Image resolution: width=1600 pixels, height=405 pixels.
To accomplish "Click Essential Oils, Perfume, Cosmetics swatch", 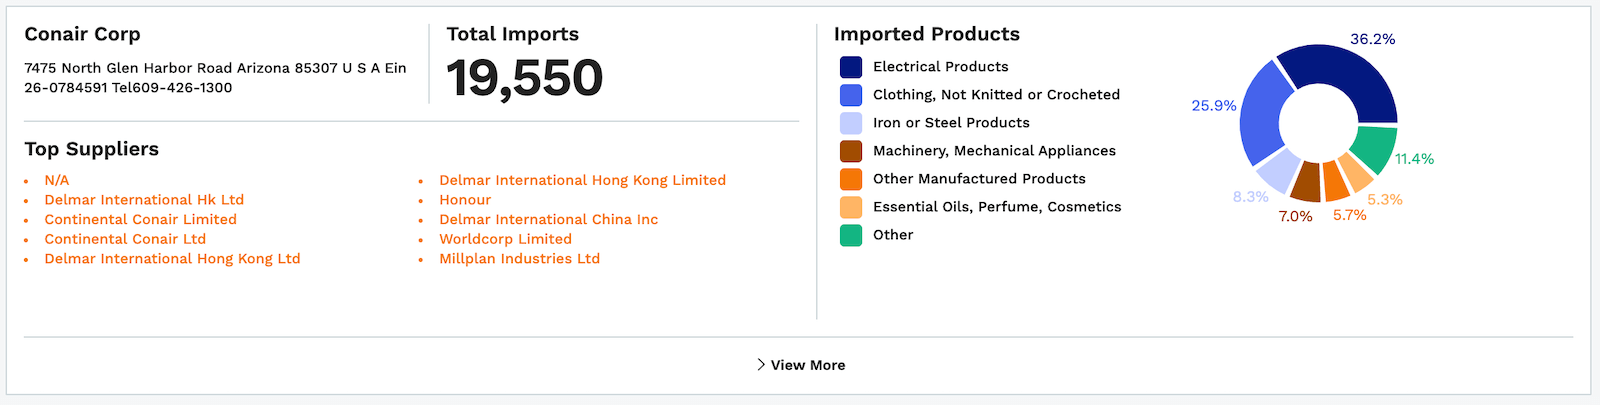I will [x=851, y=207].
